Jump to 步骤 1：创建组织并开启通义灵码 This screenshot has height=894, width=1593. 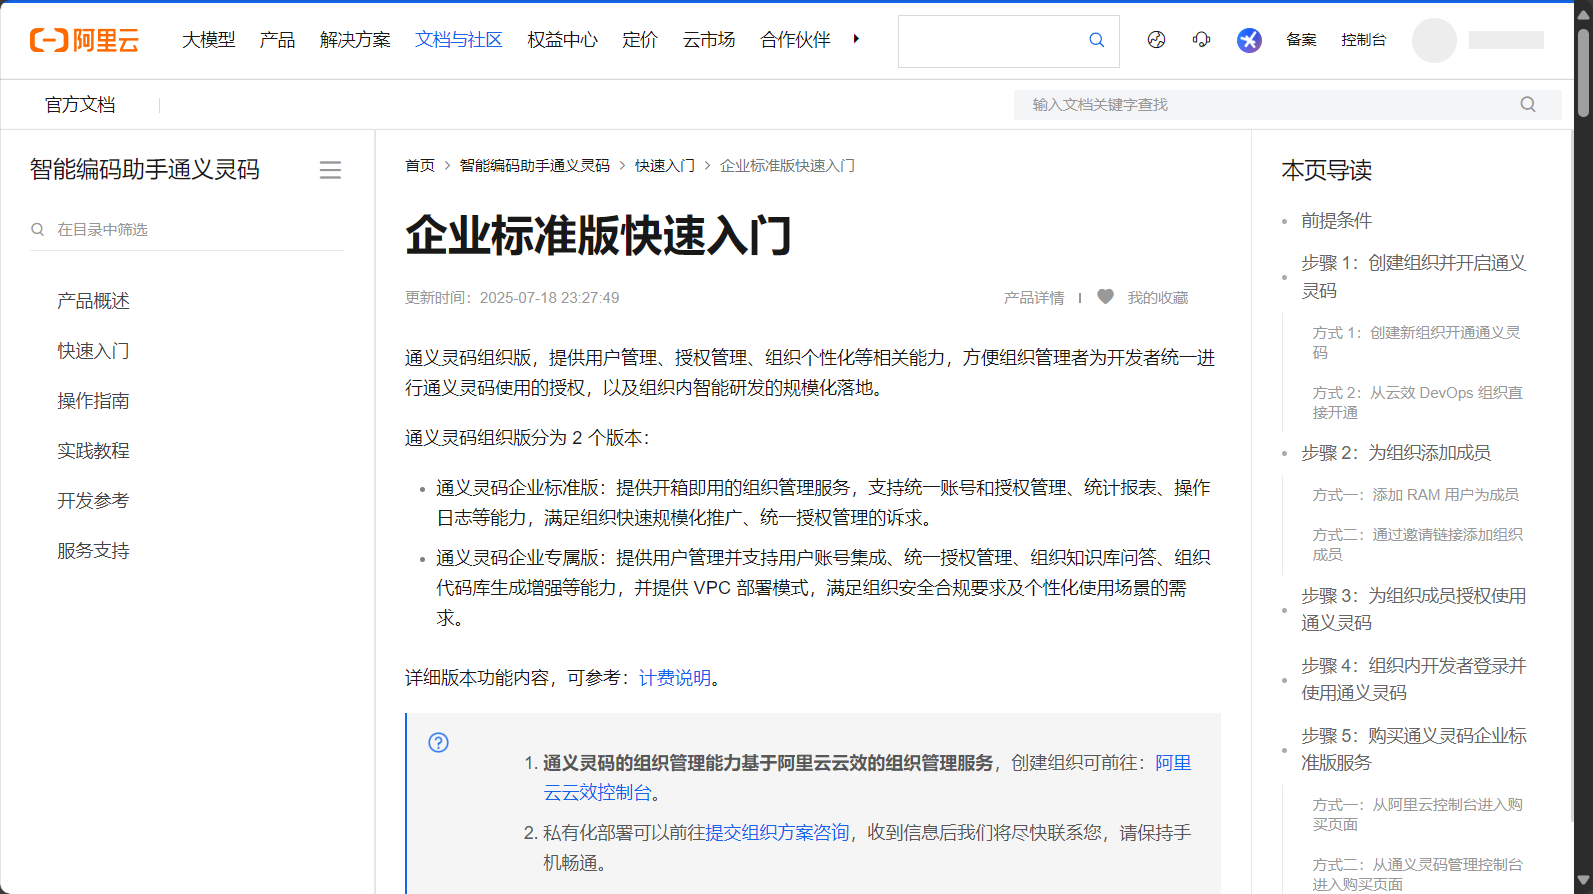1413,277
